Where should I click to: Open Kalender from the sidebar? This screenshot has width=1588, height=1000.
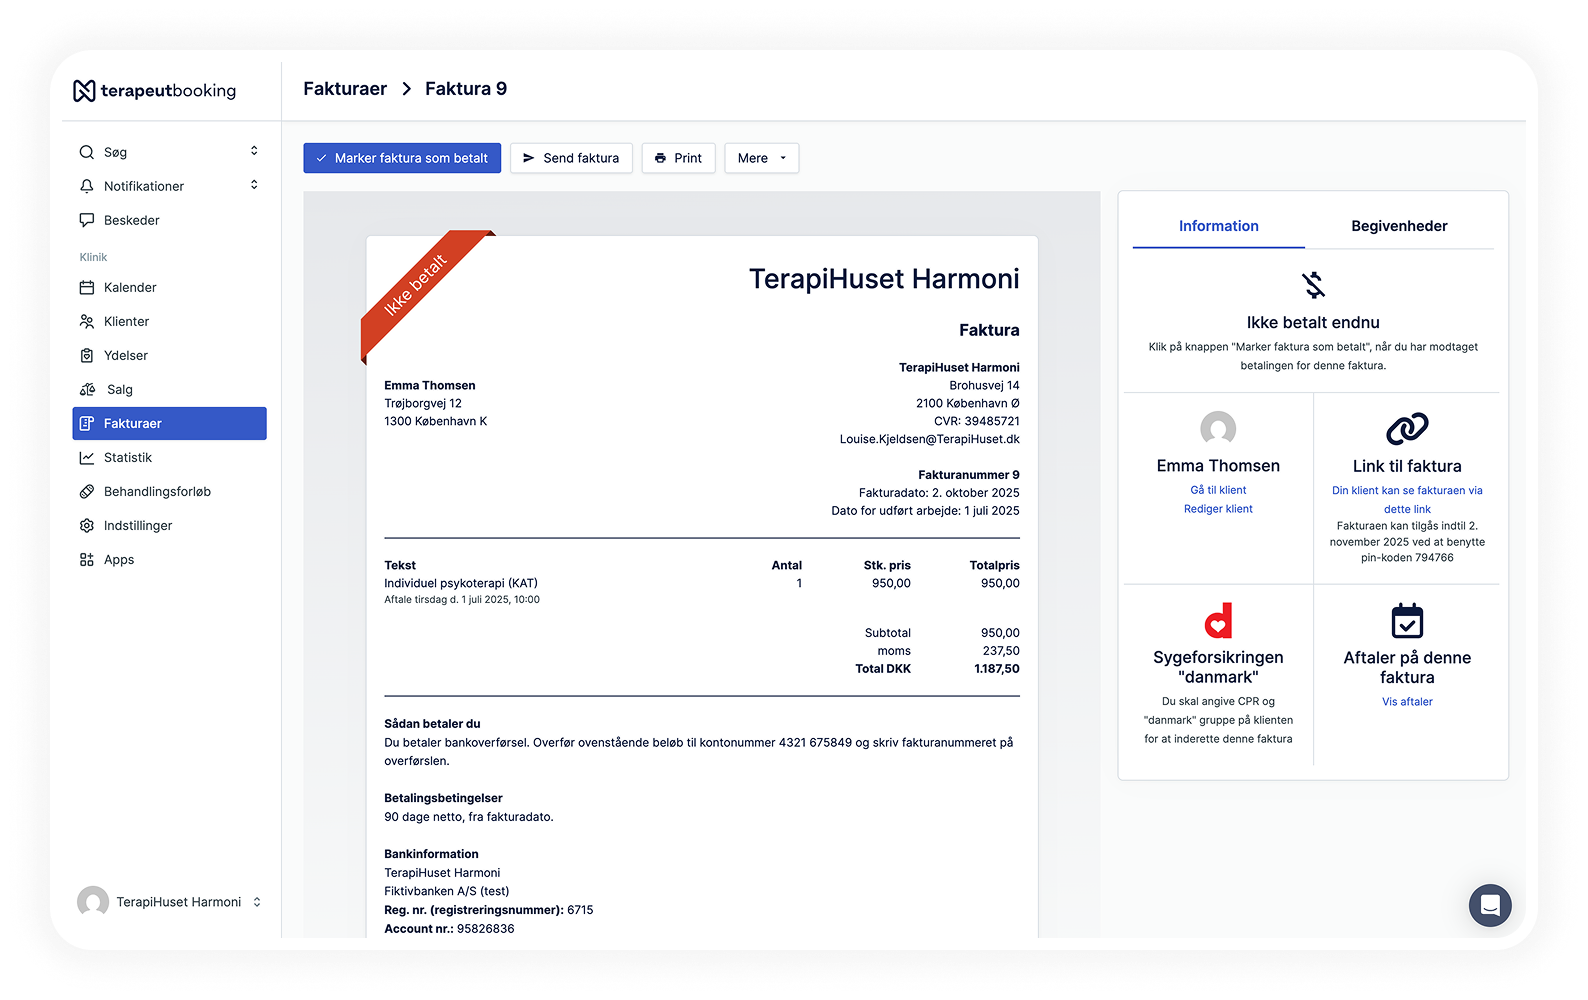pyautogui.click(x=130, y=288)
